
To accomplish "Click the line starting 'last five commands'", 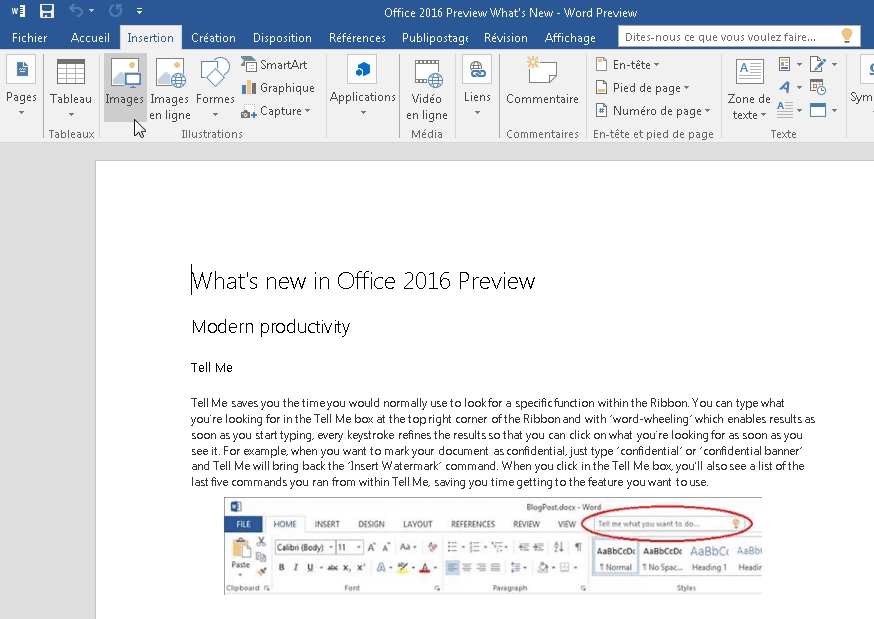I will 449,482.
